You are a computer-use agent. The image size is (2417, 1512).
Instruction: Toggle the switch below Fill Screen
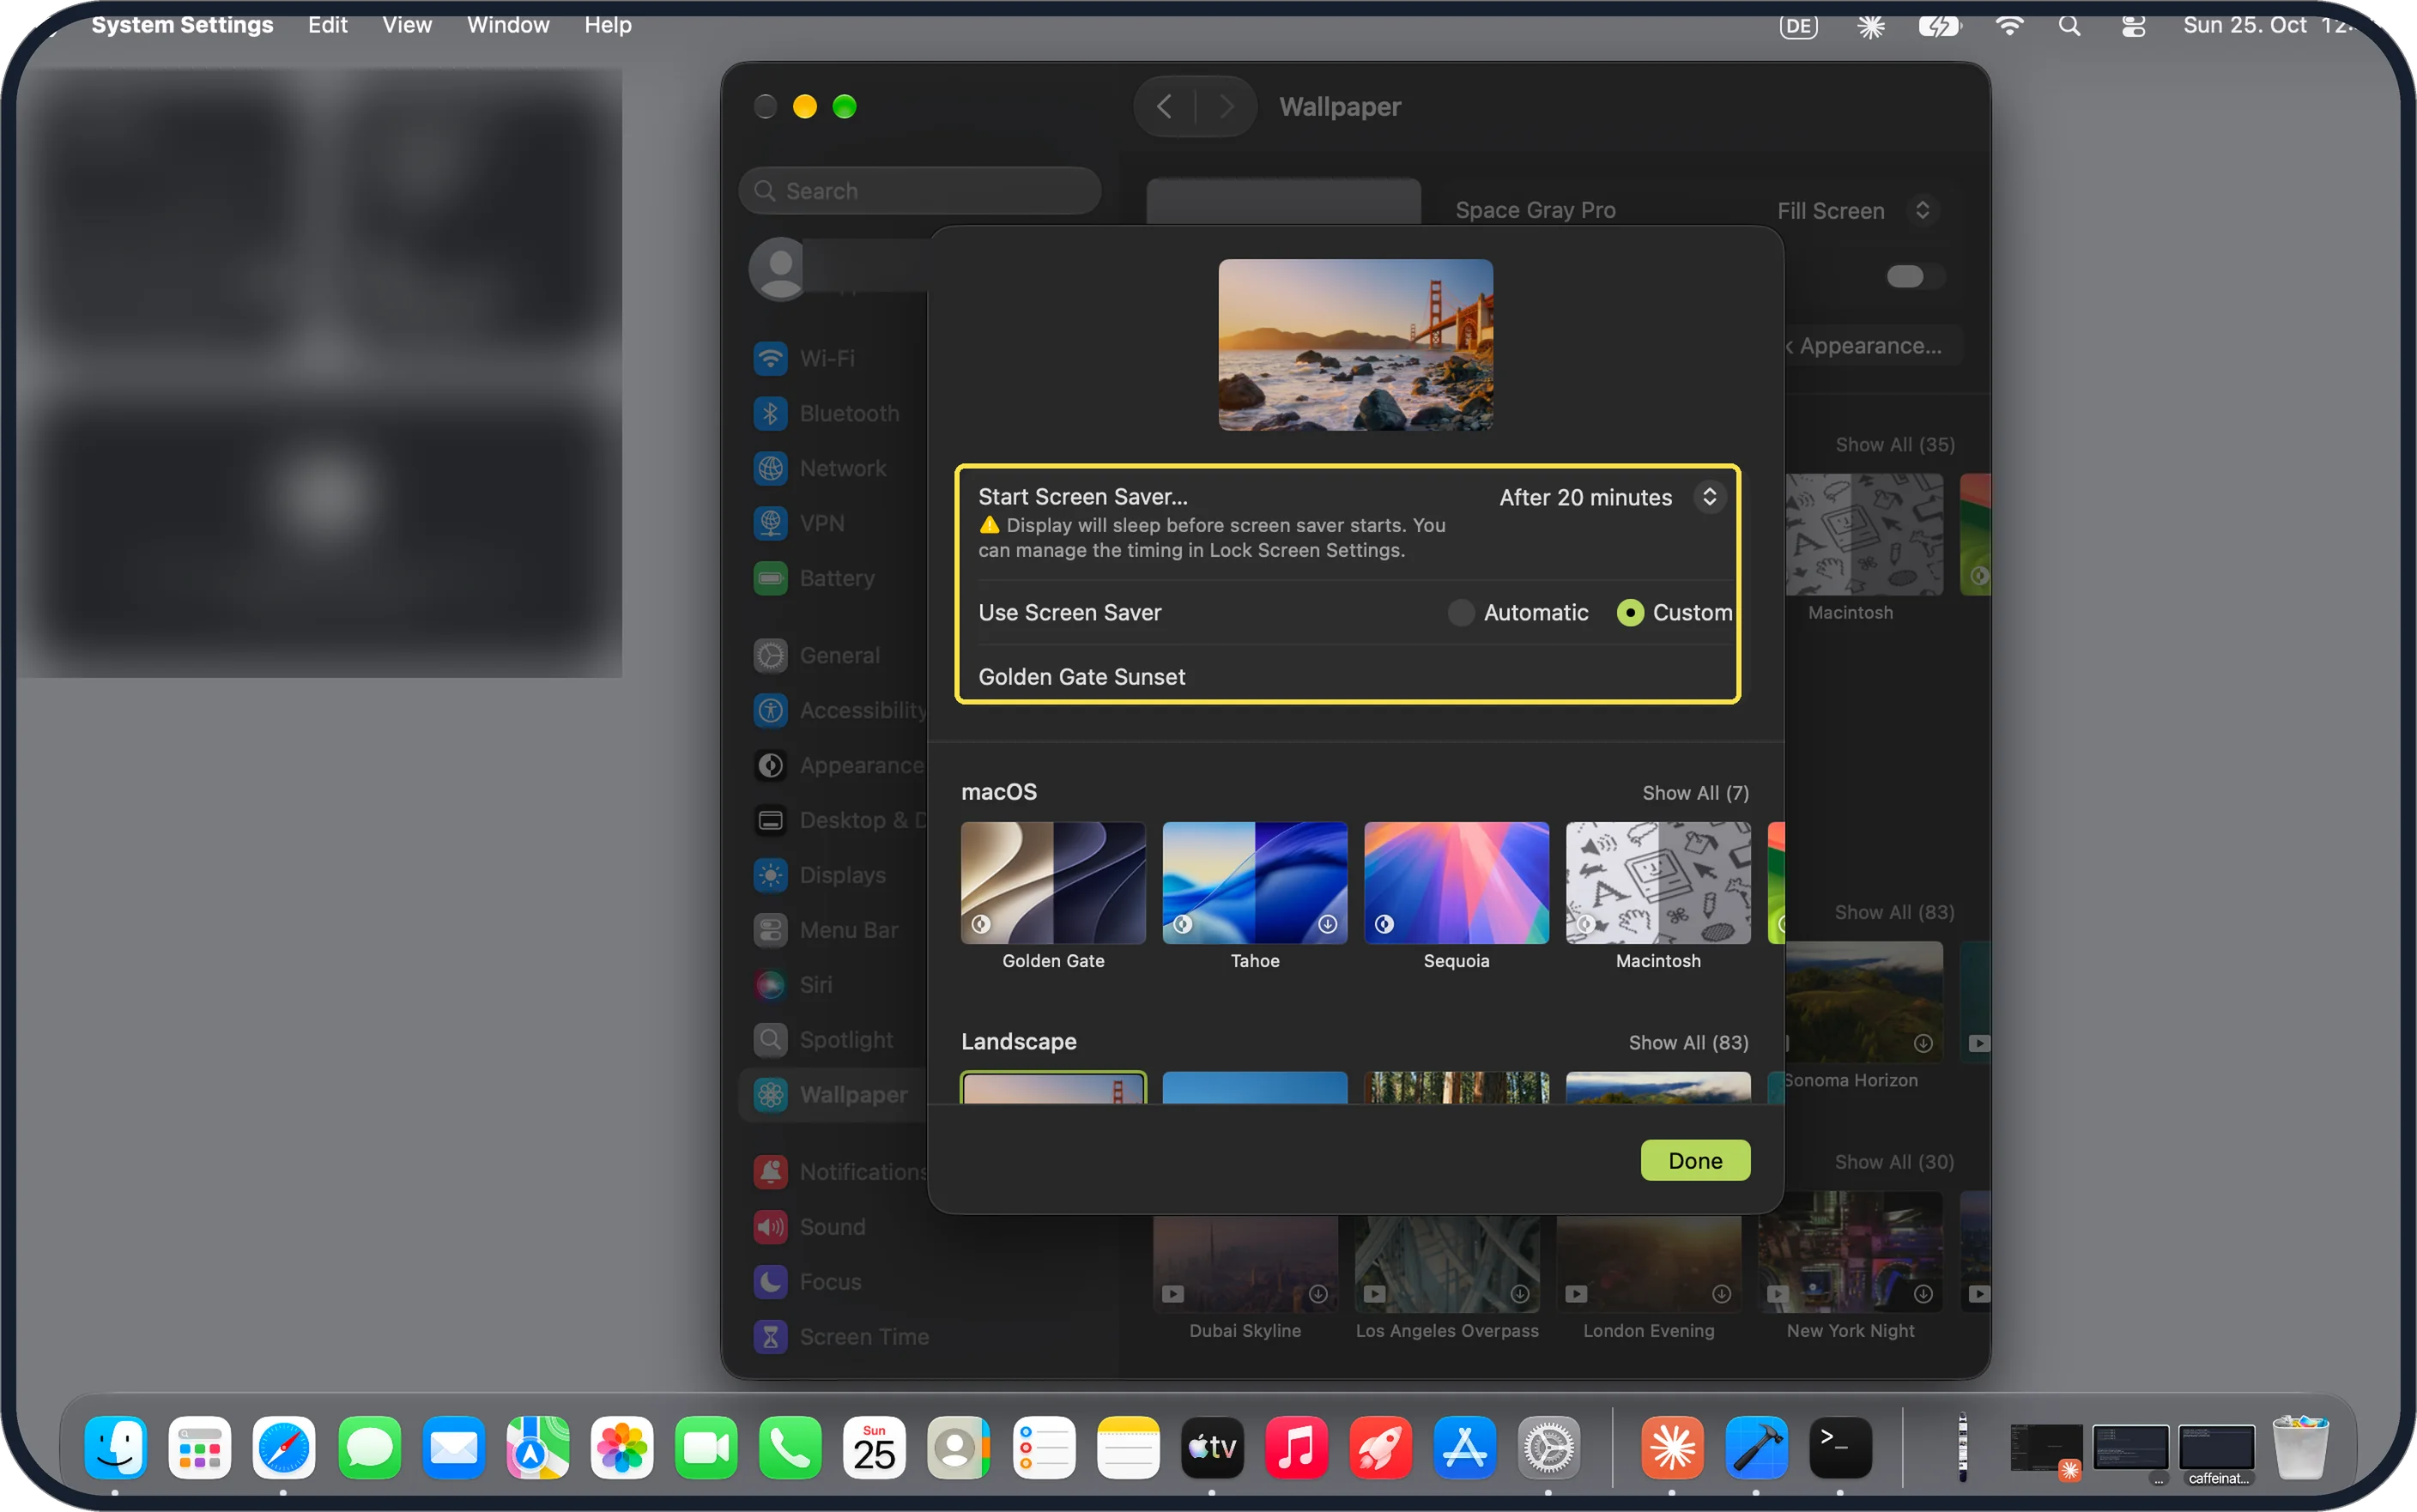1915,277
